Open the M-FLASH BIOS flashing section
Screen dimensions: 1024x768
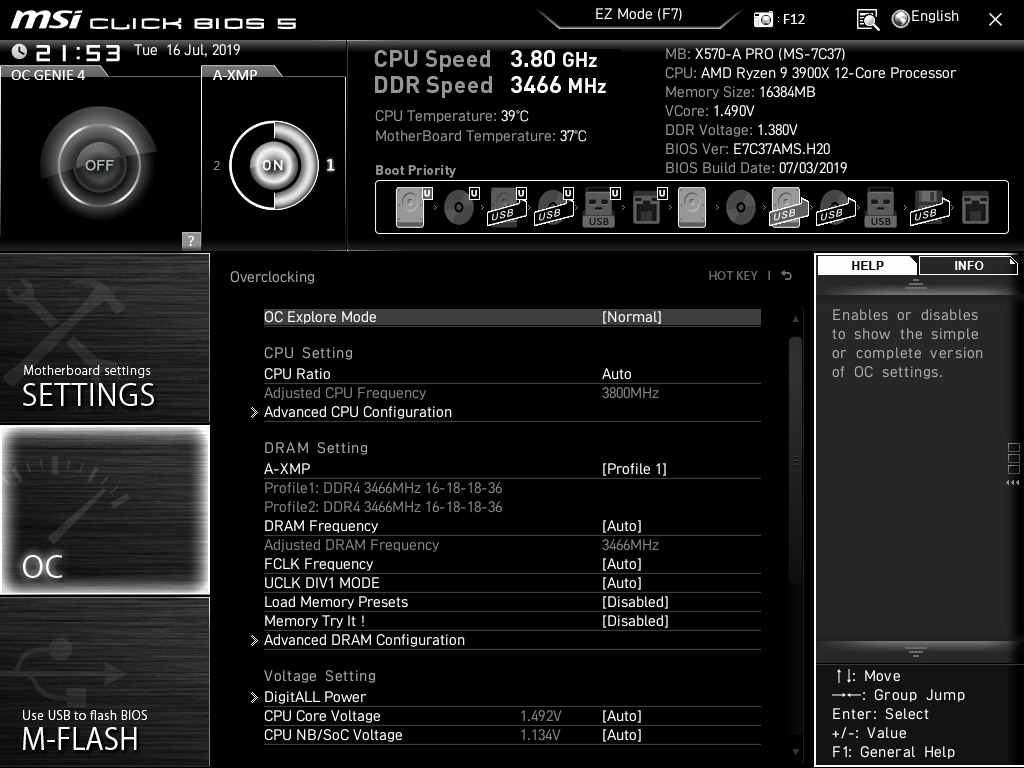104,681
